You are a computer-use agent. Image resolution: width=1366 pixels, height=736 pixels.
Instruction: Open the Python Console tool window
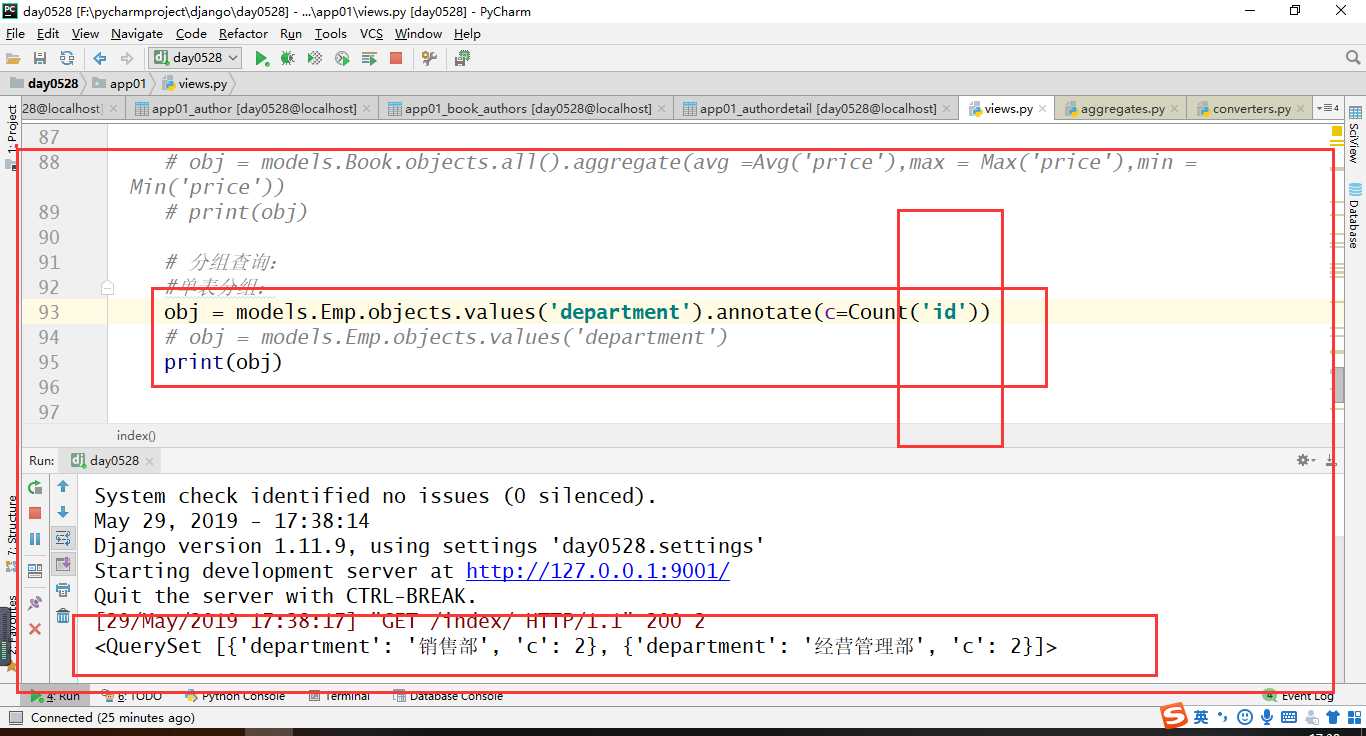click(x=235, y=696)
